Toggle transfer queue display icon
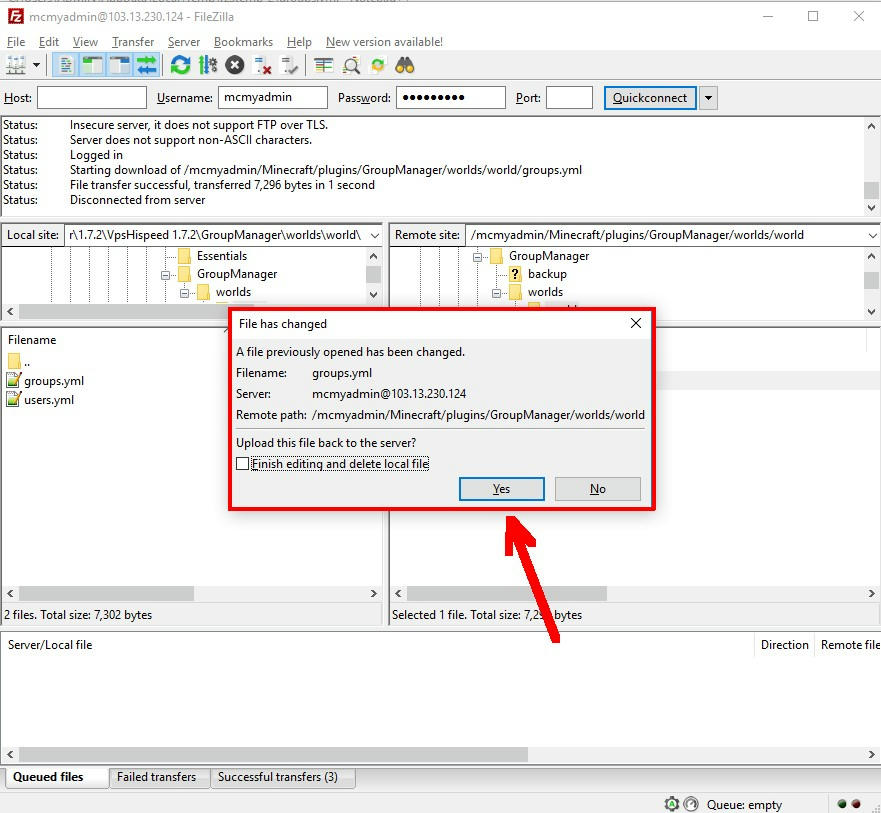The image size is (881, 813). 147,65
